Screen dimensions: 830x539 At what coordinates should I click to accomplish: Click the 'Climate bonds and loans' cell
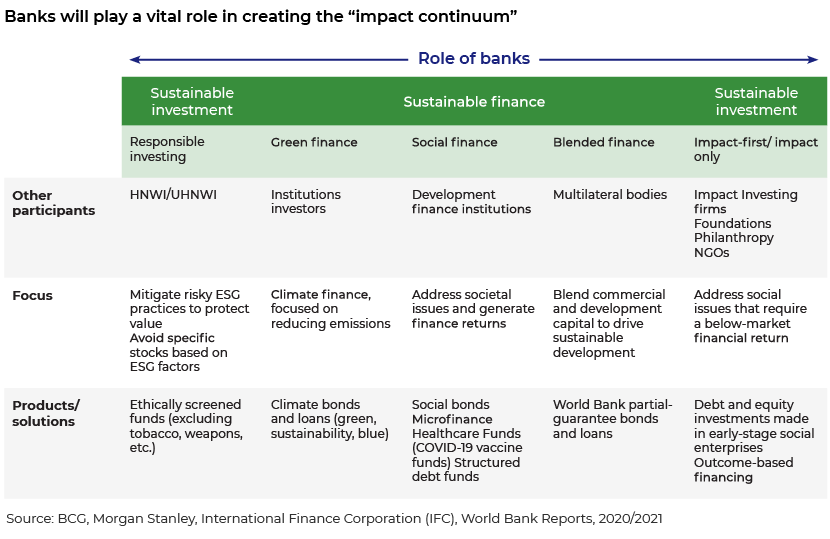tap(330, 419)
